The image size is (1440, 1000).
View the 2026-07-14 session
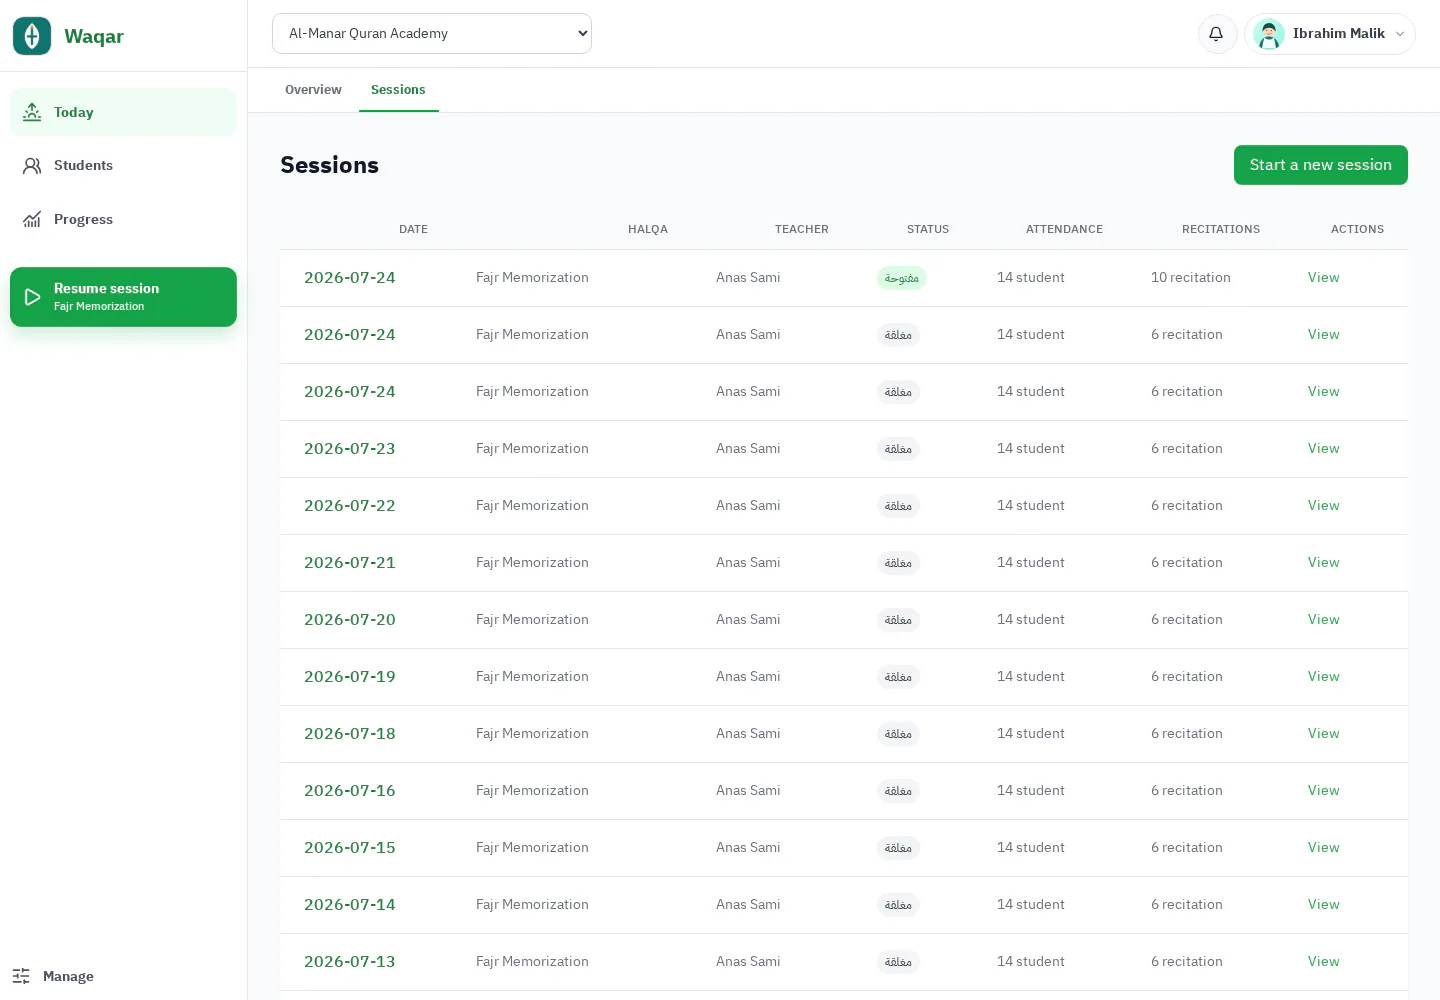click(1323, 905)
